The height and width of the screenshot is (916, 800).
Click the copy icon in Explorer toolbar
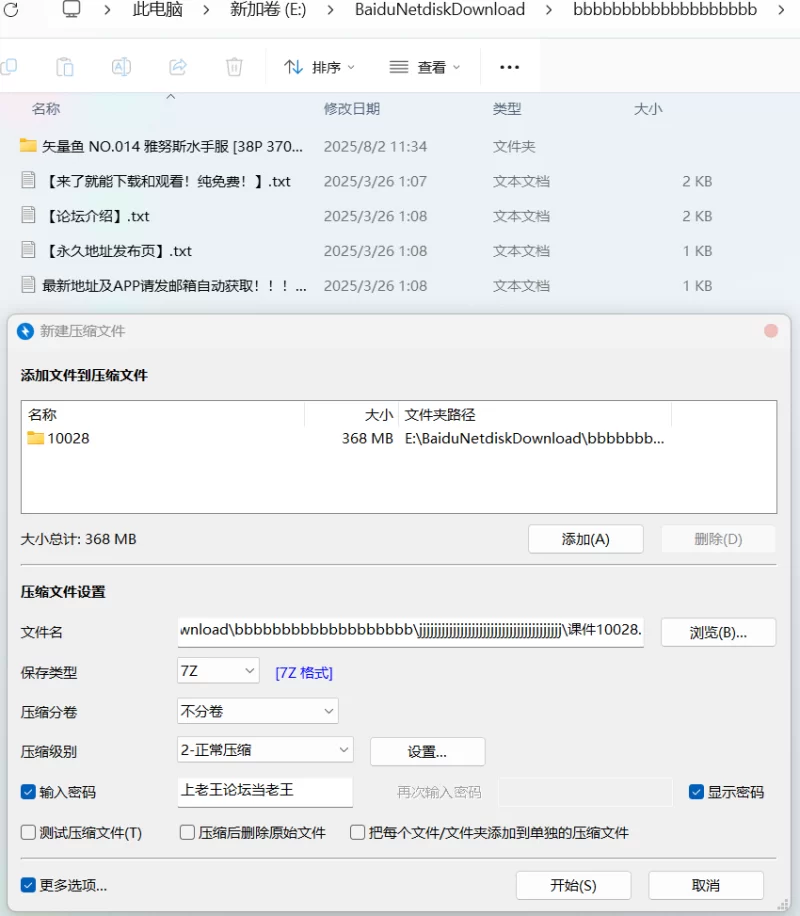pos(8,67)
